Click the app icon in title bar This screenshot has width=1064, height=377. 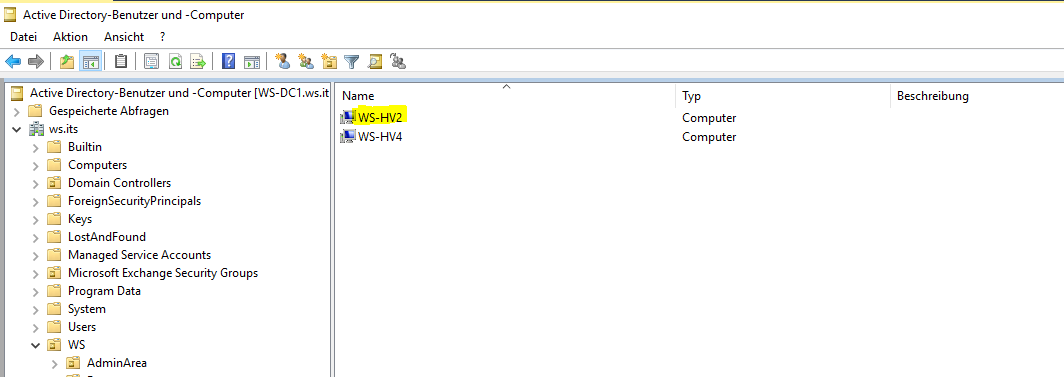click(10, 14)
